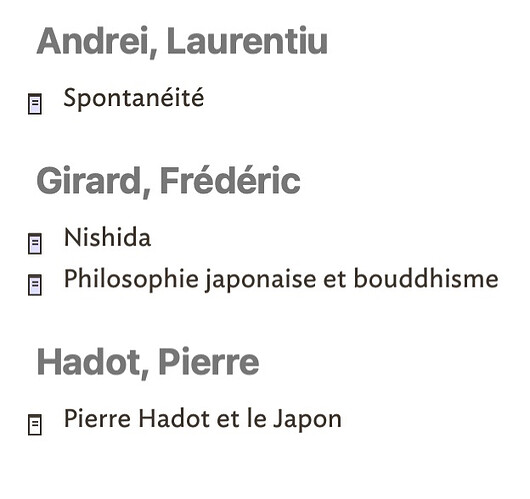Image resolution: width=530 pixels, height=499 pixels.
Task: Click the document icon beside Spontanéité
Action: [35, 104]
